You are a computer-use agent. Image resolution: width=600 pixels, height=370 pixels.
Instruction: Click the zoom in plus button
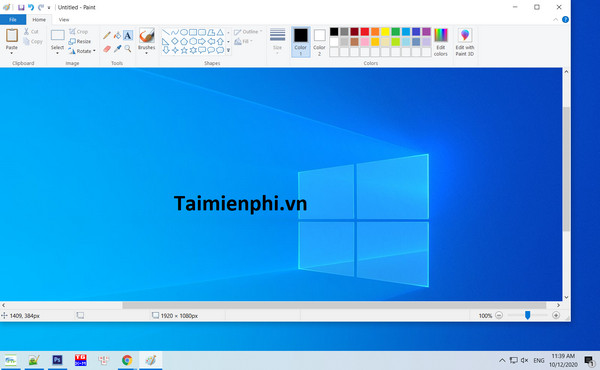point(556,315)
